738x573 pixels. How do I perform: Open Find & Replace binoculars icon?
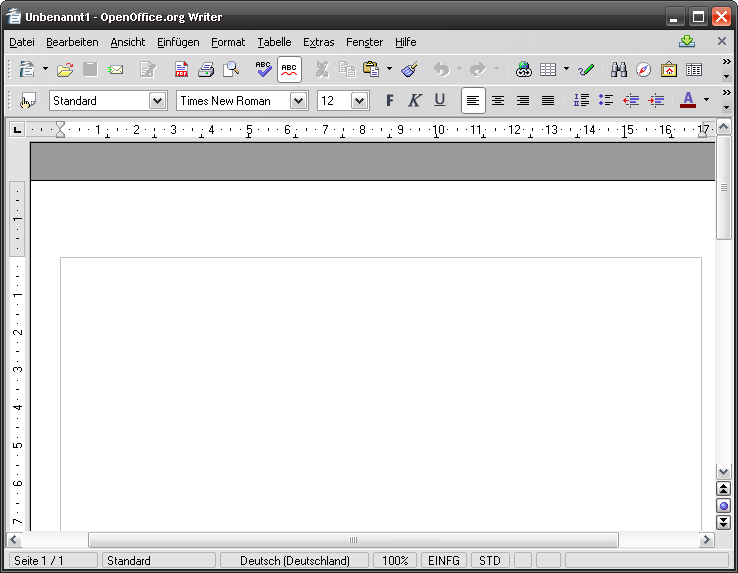pyautogui.click(x=619, y=70)
